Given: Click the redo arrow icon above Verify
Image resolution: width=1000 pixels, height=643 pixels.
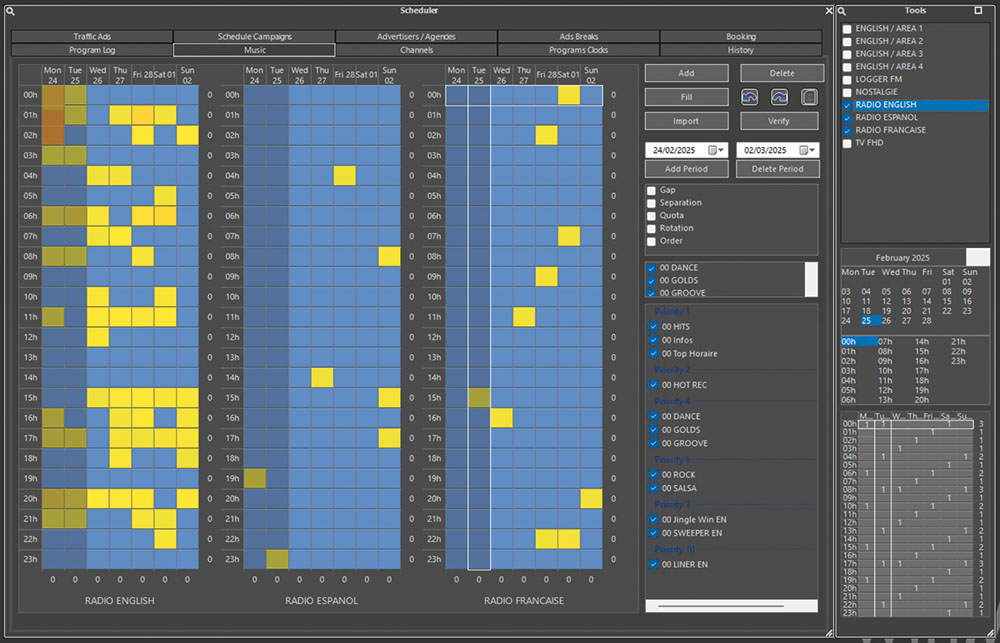Looking at the screenshot, I should coord(780,97).
